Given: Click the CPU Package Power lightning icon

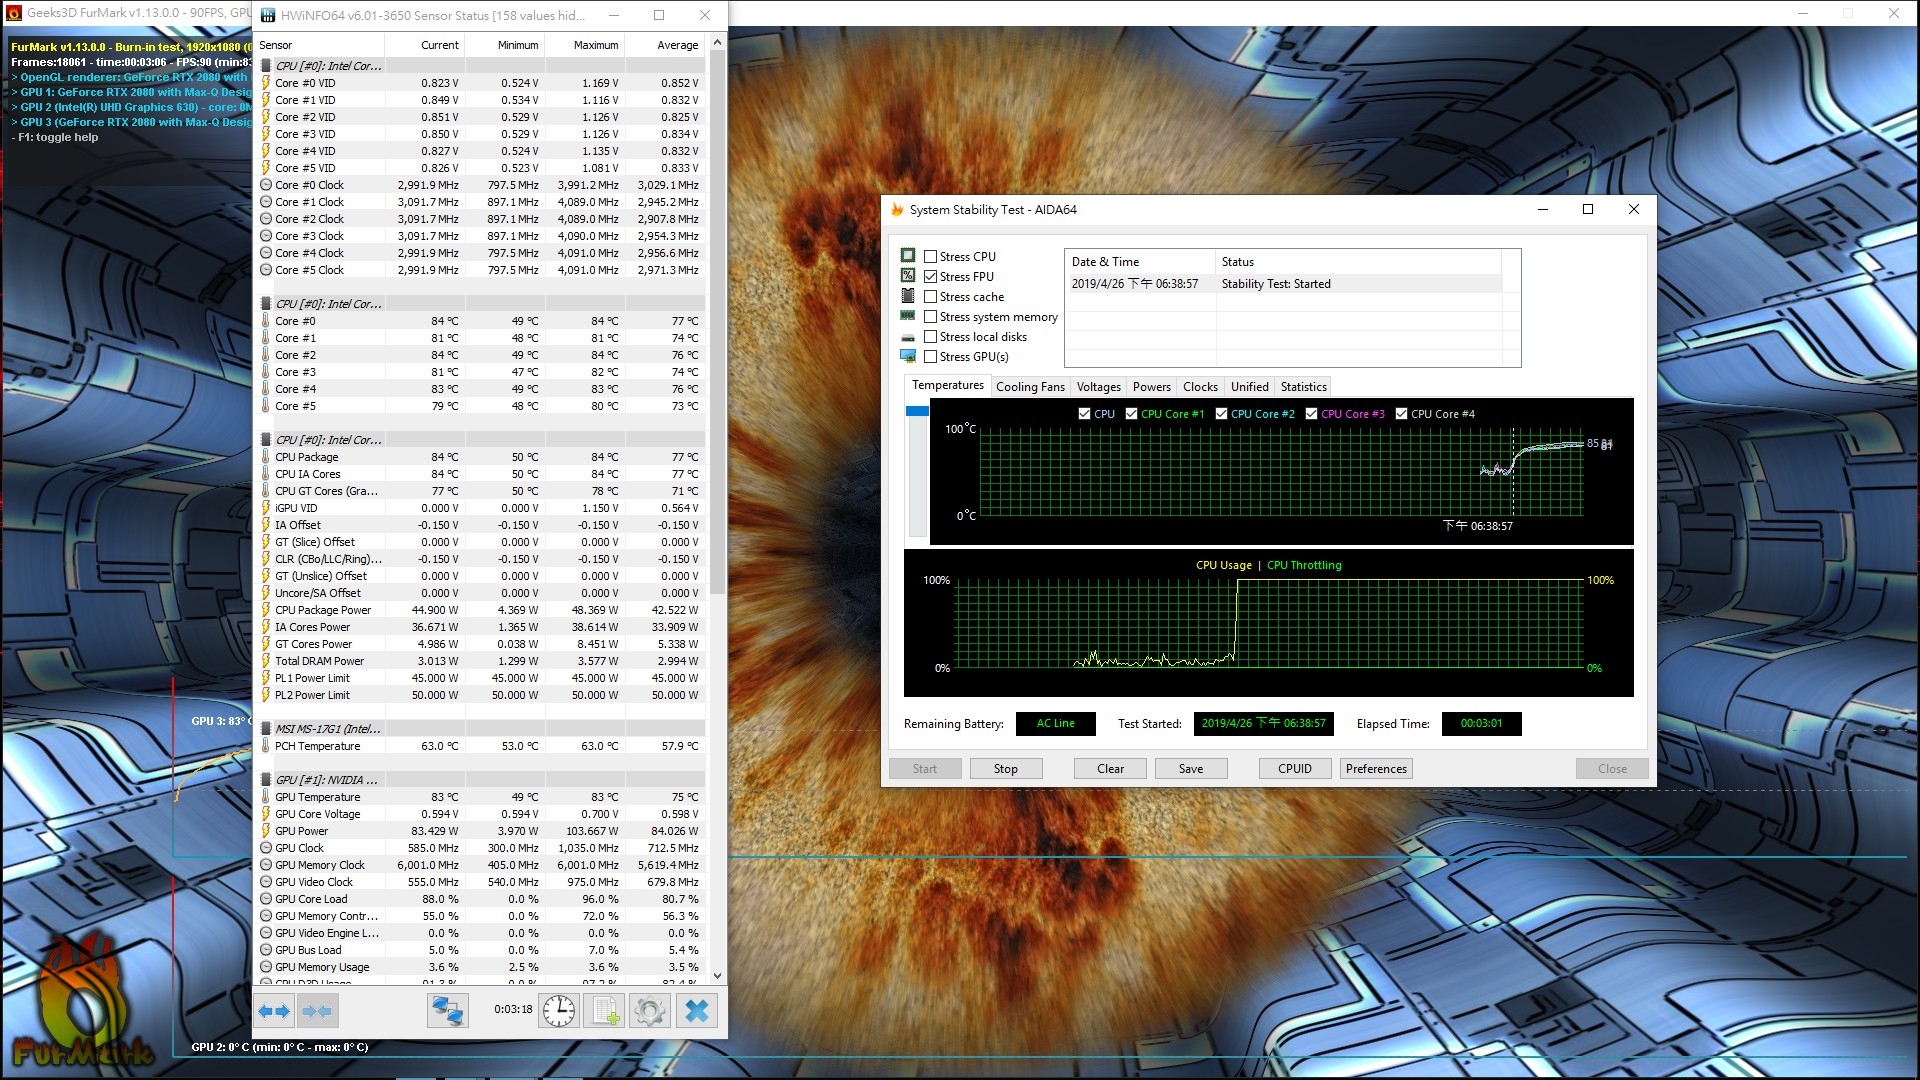Looking at the screenshot, I should [266, 610].
